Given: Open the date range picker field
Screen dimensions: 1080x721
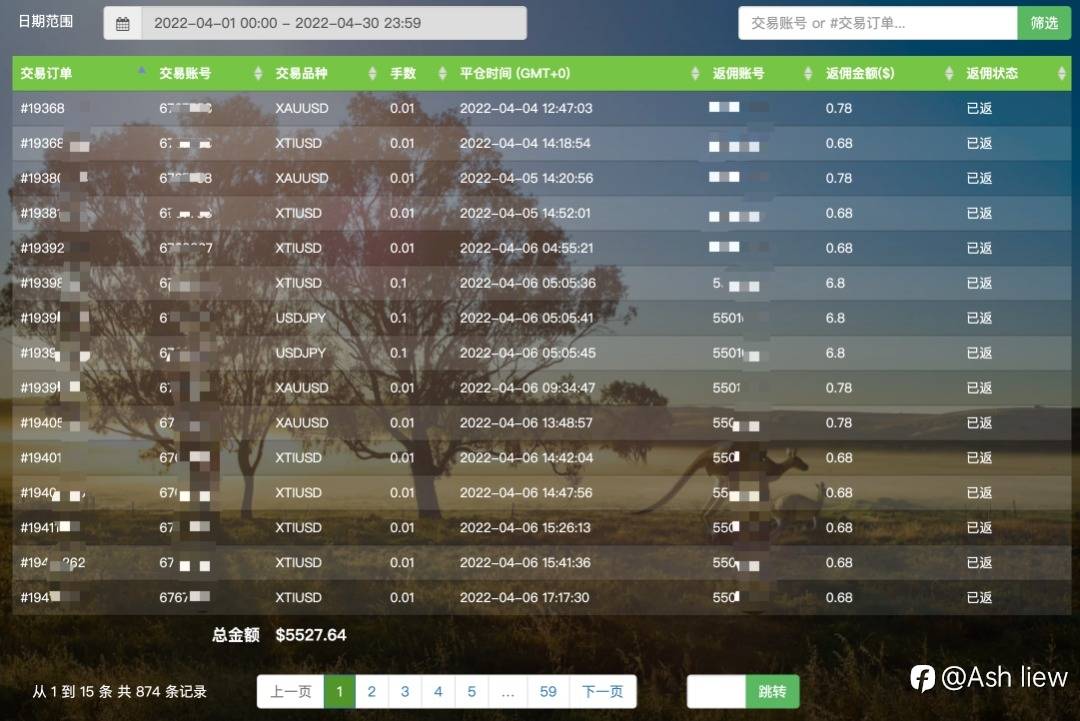Looking at the screenshot, I should click(x=334, y=23).
